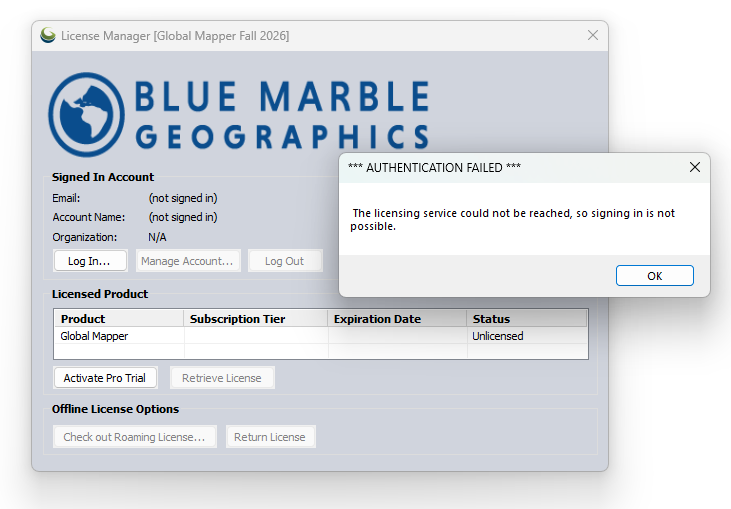Click the Subscription Tier column header
Screen dimensions: 731x509
255,319
